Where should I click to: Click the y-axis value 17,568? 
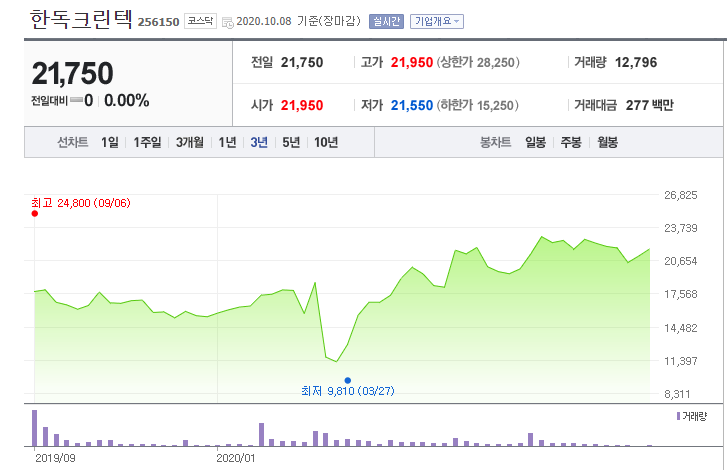[681, 294]
